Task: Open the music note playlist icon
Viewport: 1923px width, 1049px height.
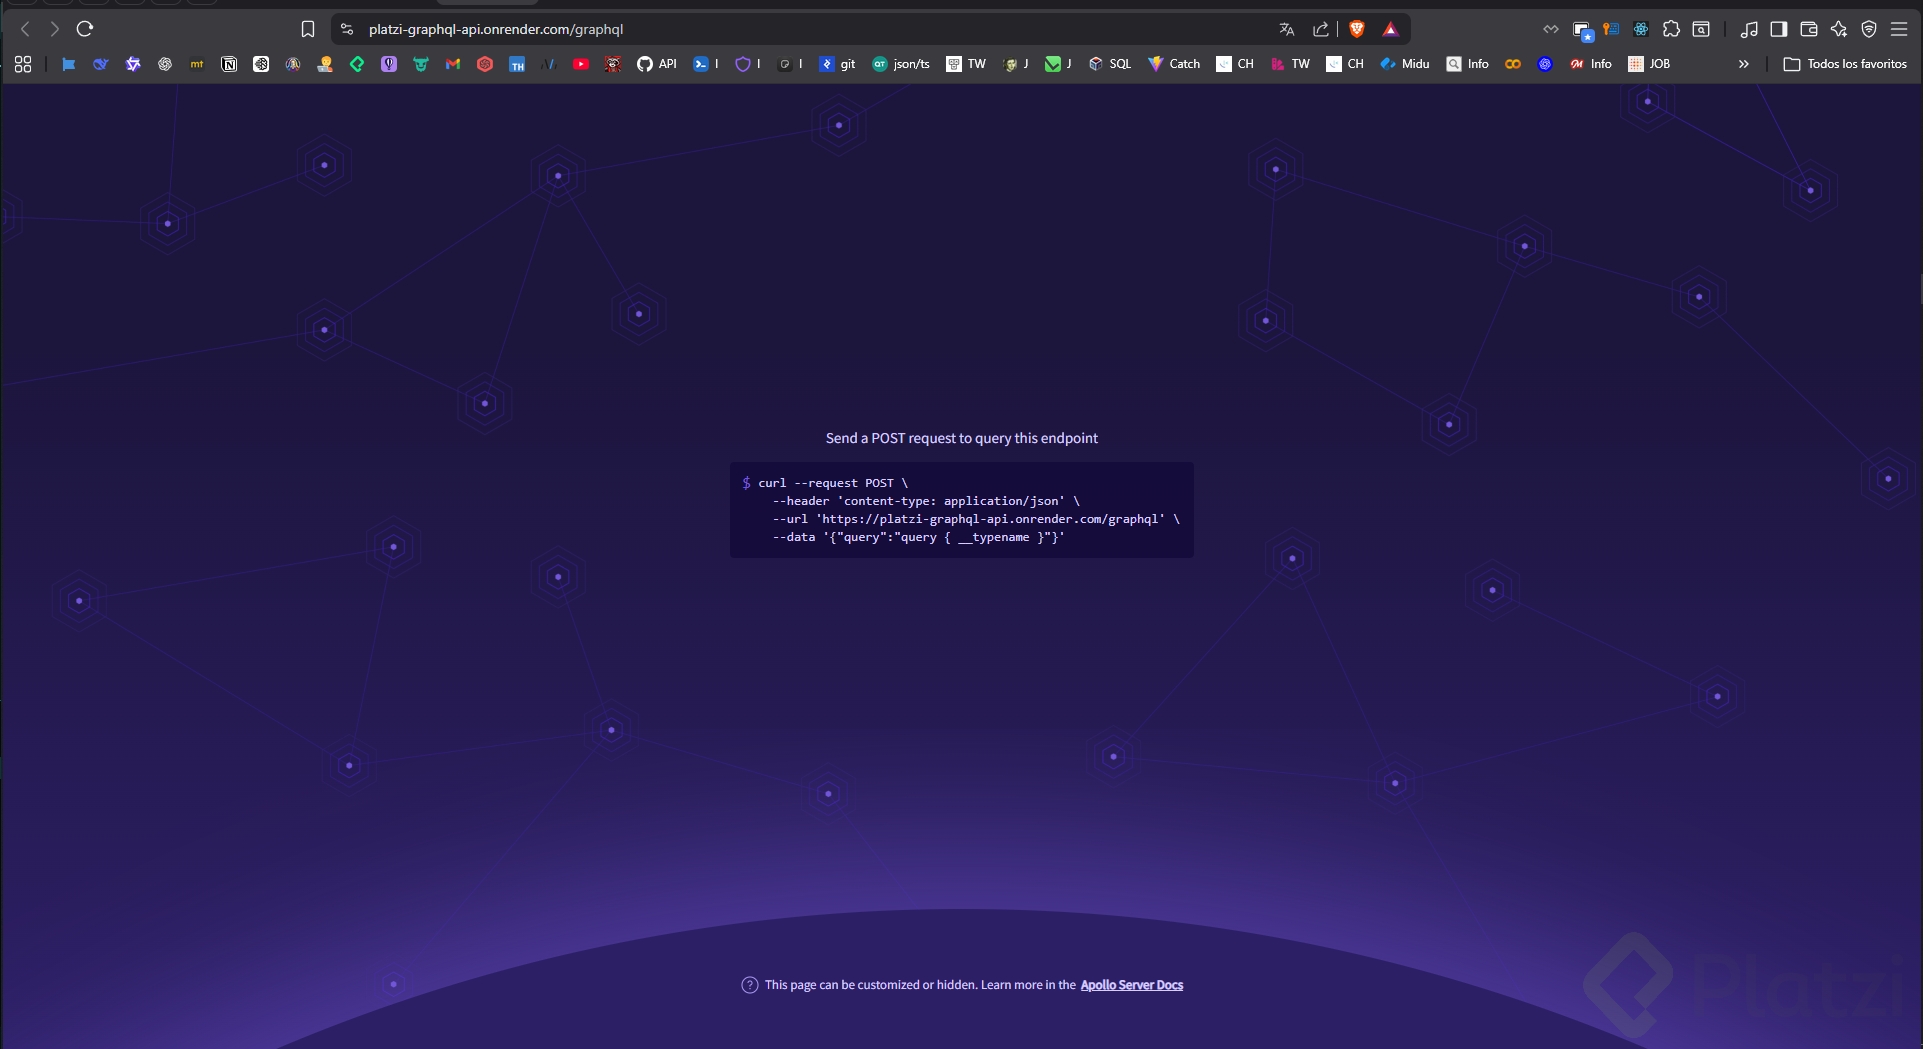Action: (x=1749, y=29)
